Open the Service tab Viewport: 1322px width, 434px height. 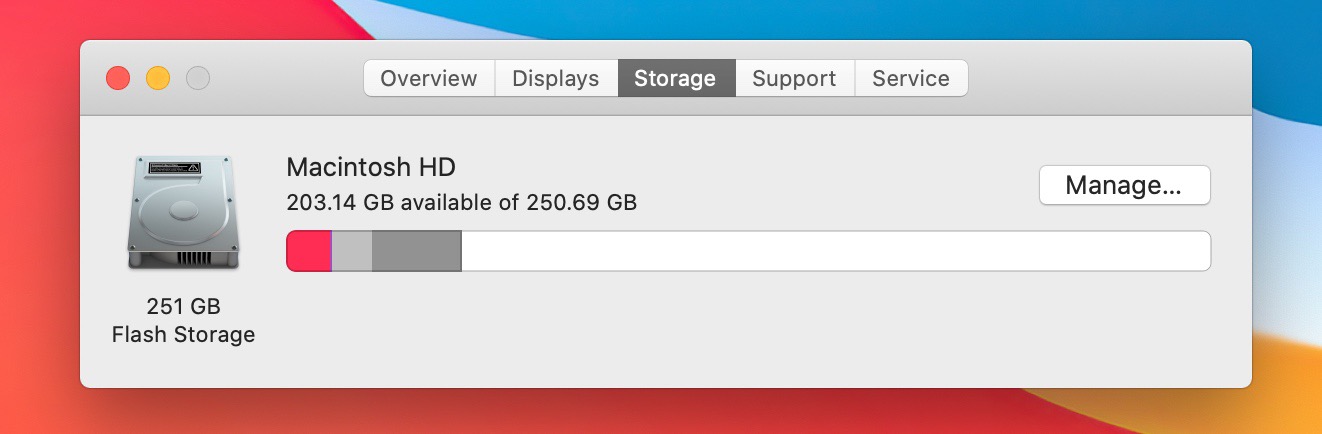[x=911, y=78]
